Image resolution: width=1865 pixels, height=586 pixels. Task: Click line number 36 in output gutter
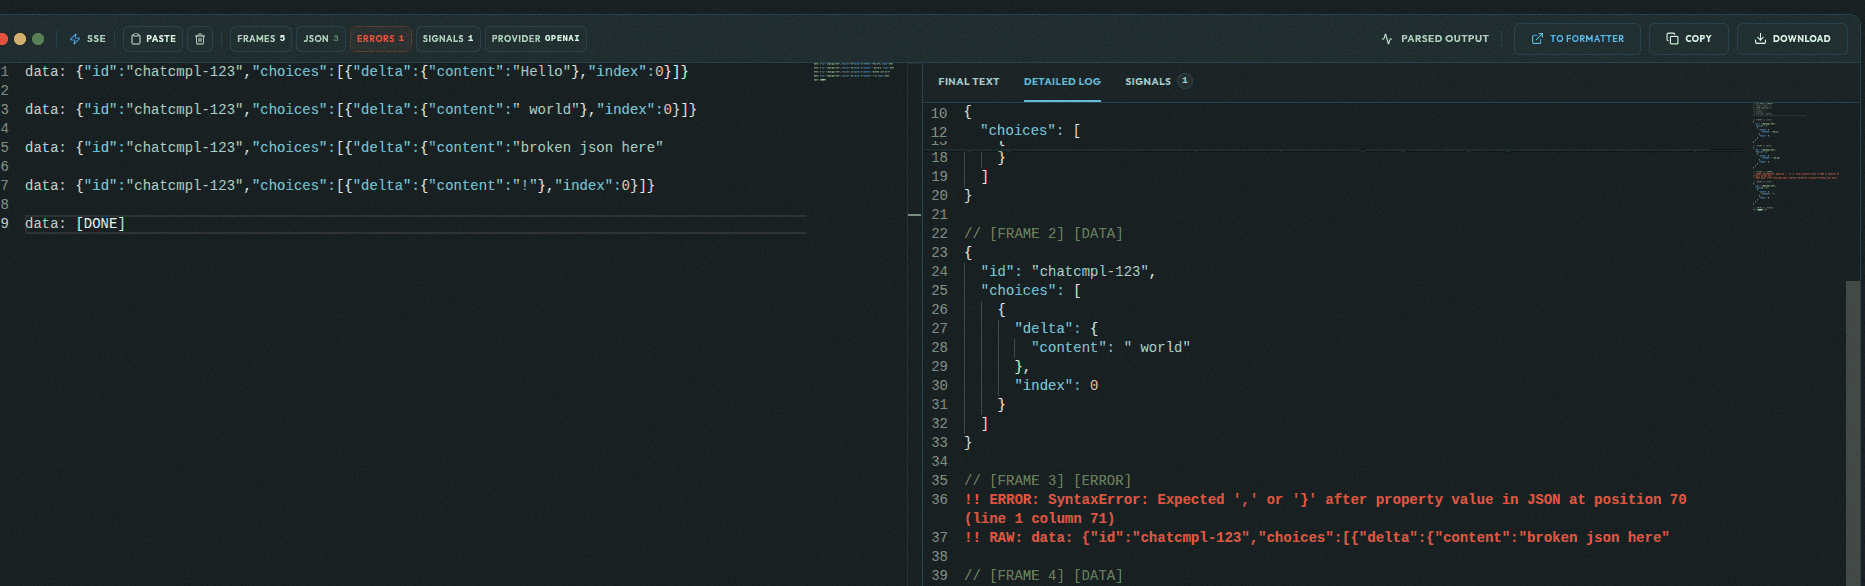[939, 500]
